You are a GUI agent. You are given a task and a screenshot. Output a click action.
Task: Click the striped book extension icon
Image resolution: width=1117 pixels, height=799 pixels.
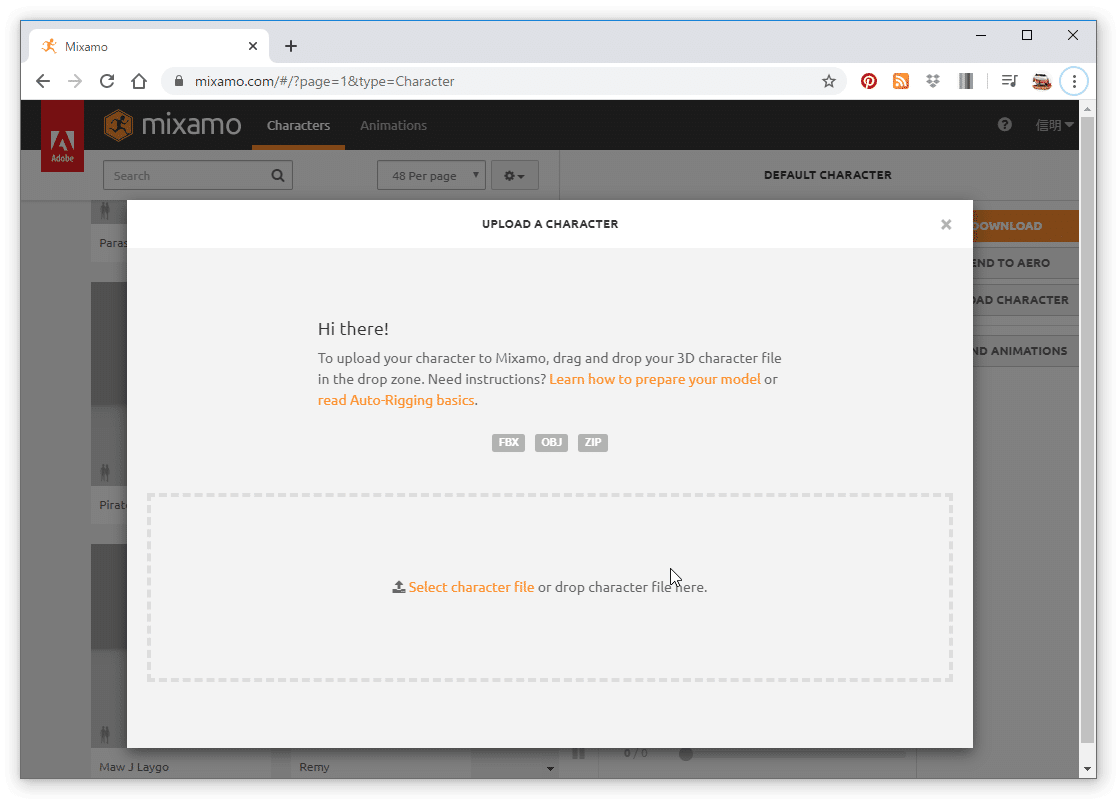click(x=965, y=81)
